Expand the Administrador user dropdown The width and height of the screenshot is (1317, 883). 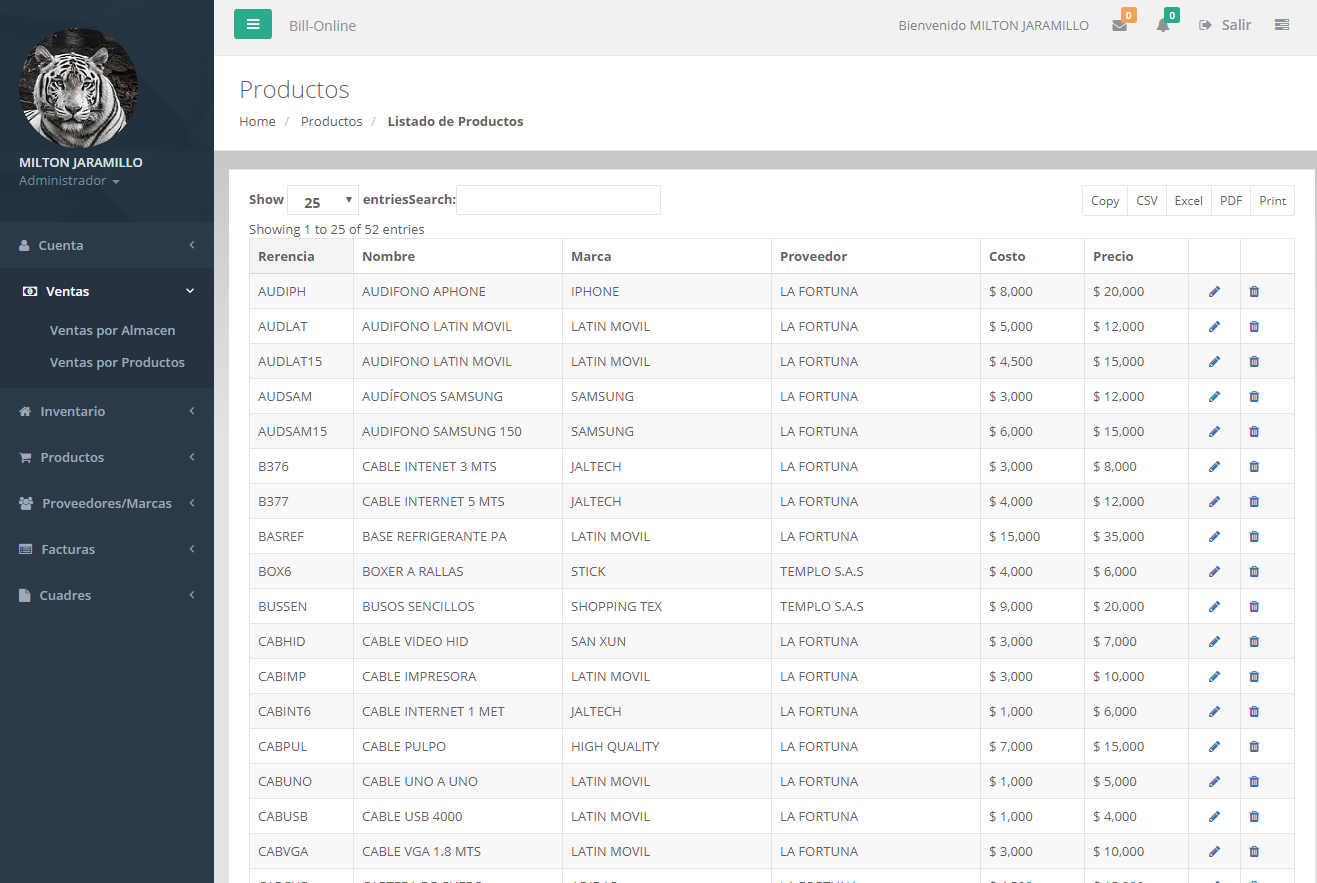click(69, 181)
